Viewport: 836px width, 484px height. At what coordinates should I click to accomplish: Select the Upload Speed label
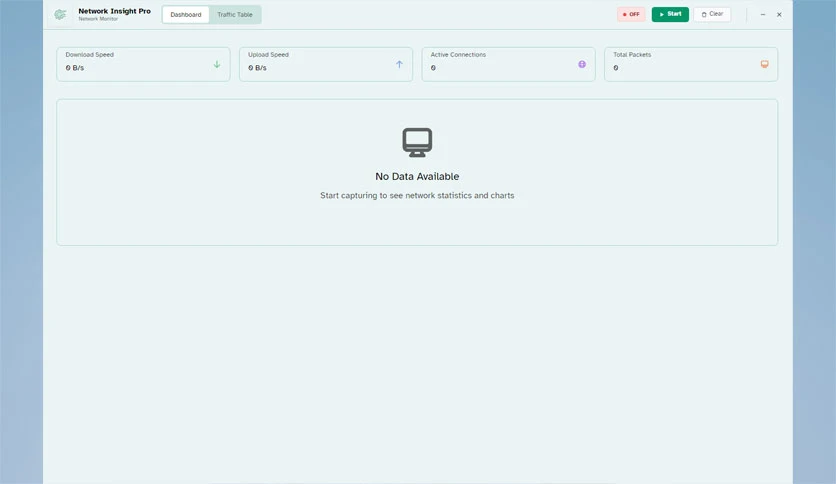(268, 54)
